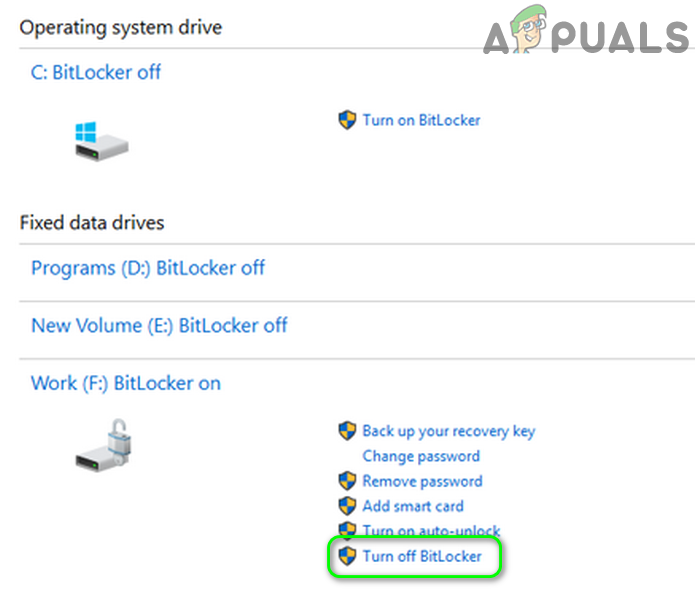Click the Add smart card link
The height and width of the screenshot is (590, 695).
pos(413,506)
